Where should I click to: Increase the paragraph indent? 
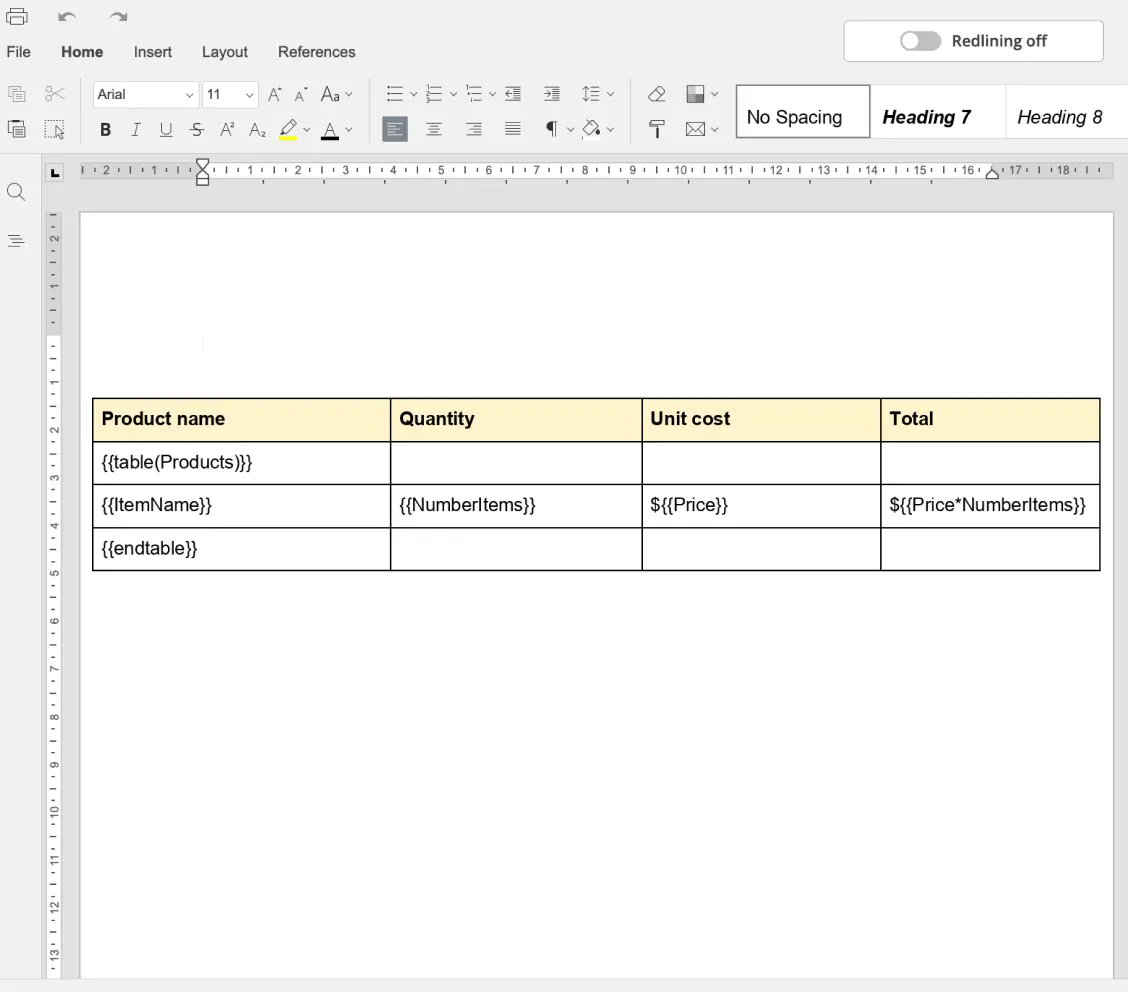(x=551, y=93)
